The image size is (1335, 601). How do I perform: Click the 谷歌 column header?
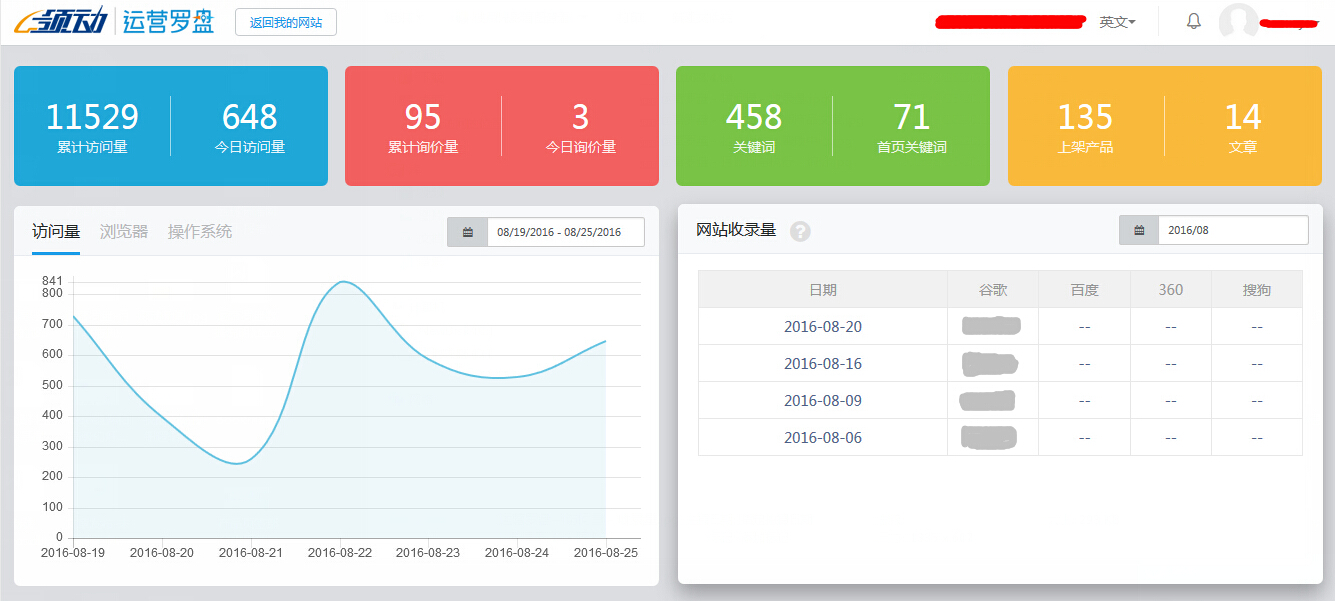coord(993,289)
